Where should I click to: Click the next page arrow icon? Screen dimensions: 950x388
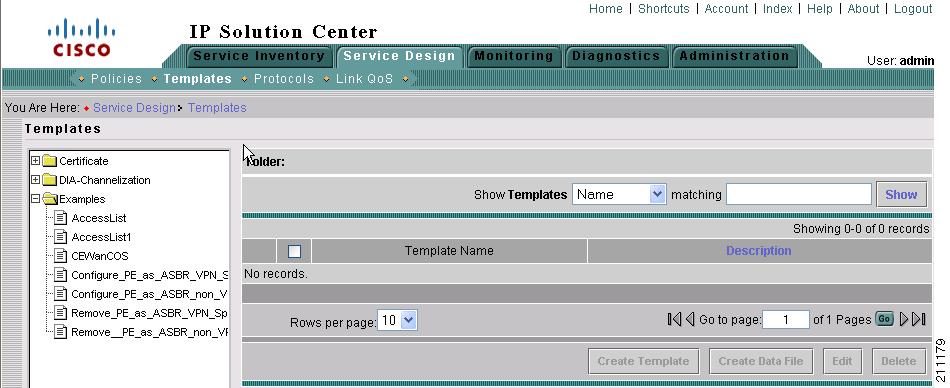(903, 319)
